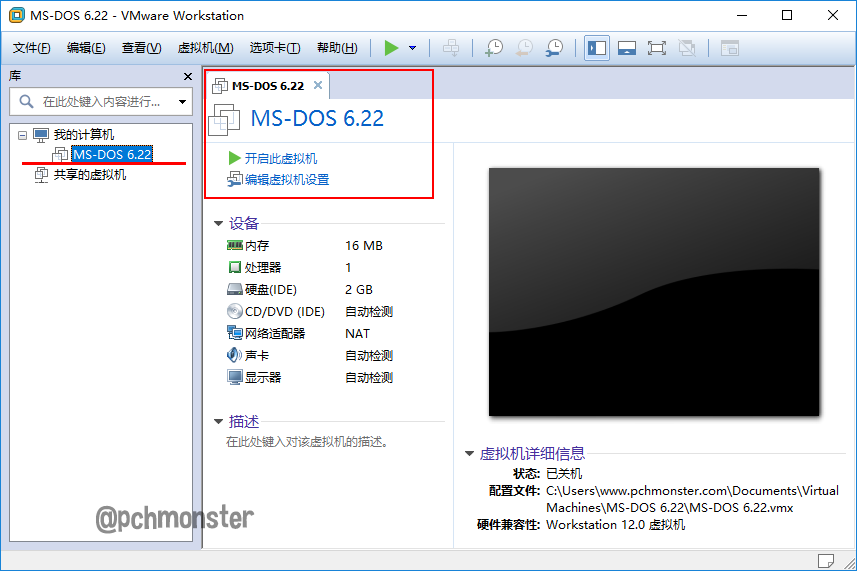This screenshot has height=571, width=857.
Task: Collapse the 描述 section
Action: (x=219, y=421)
